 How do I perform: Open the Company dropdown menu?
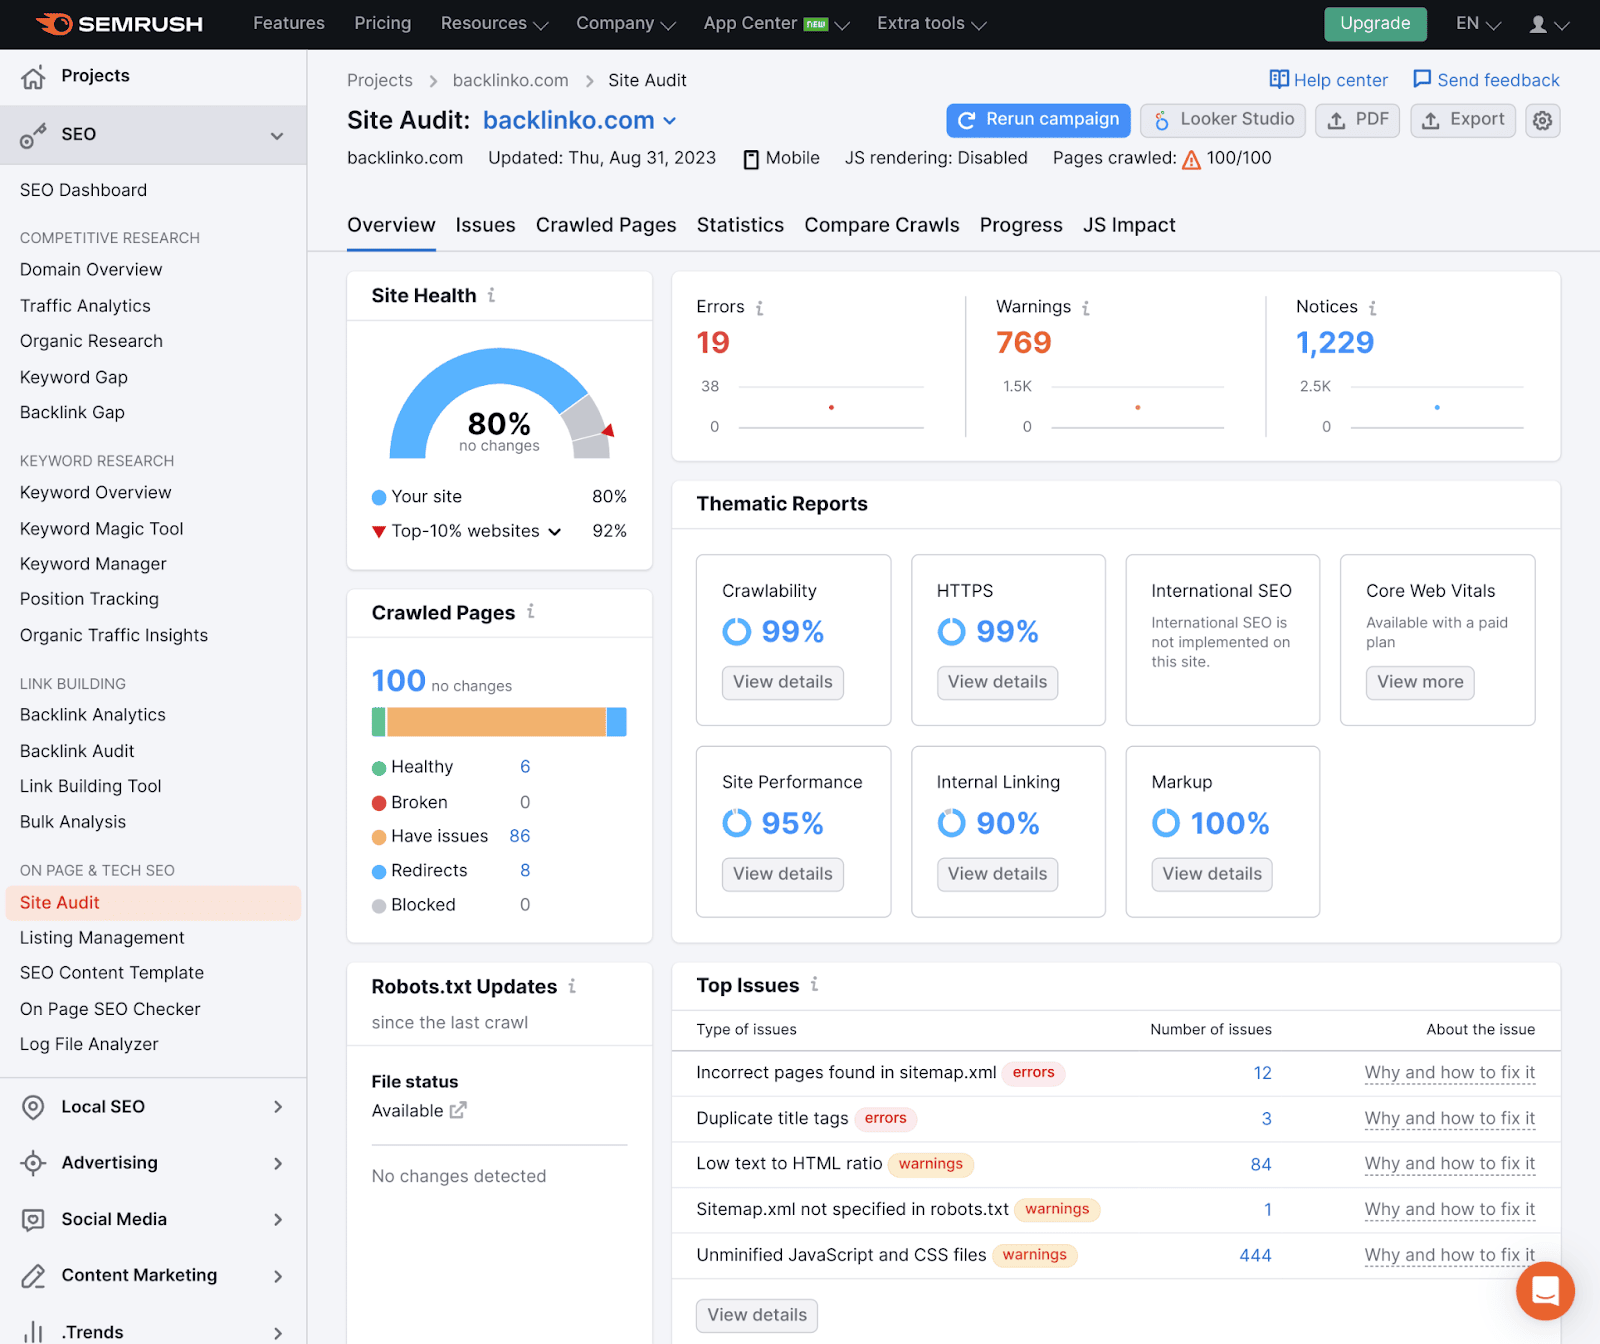[626, 23]
